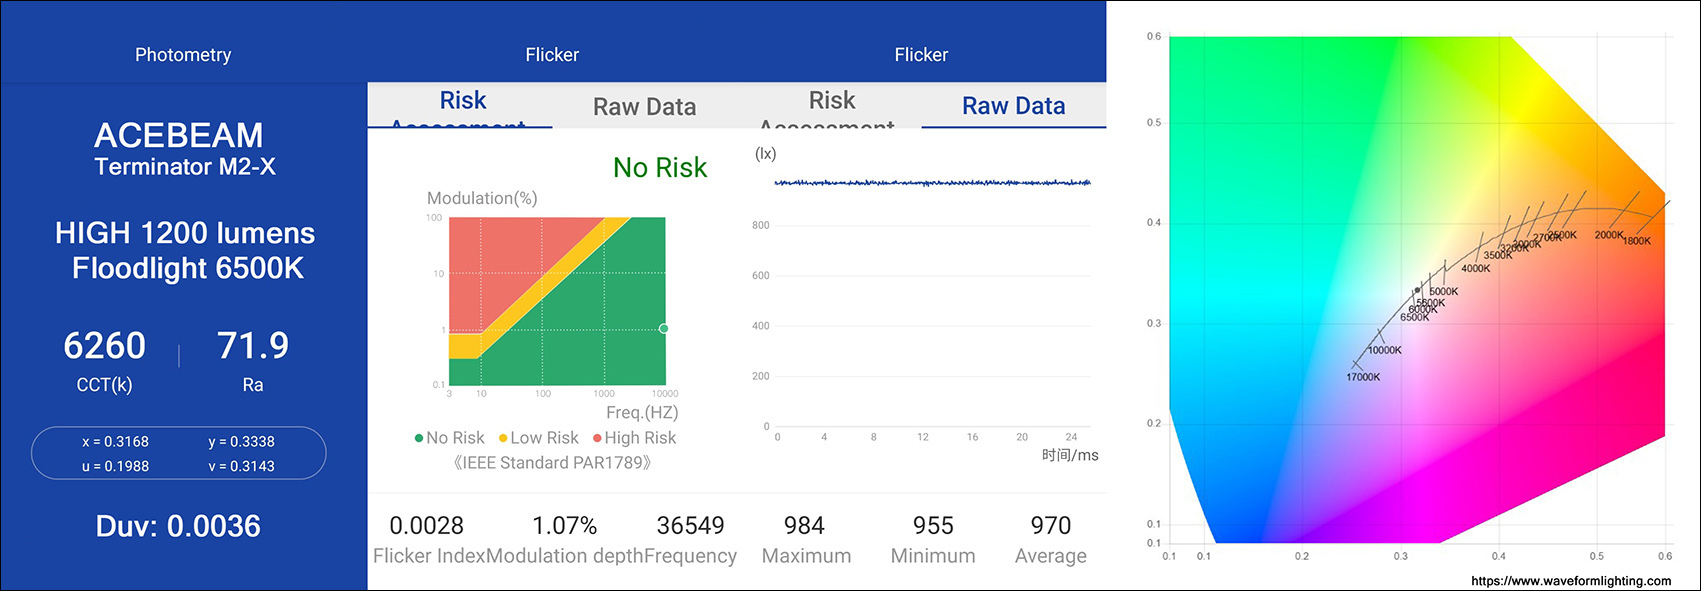This screenshot has height=591, width=1701.
Task: Click the 1.07% Modulation depth value
Action: [564, 526]
